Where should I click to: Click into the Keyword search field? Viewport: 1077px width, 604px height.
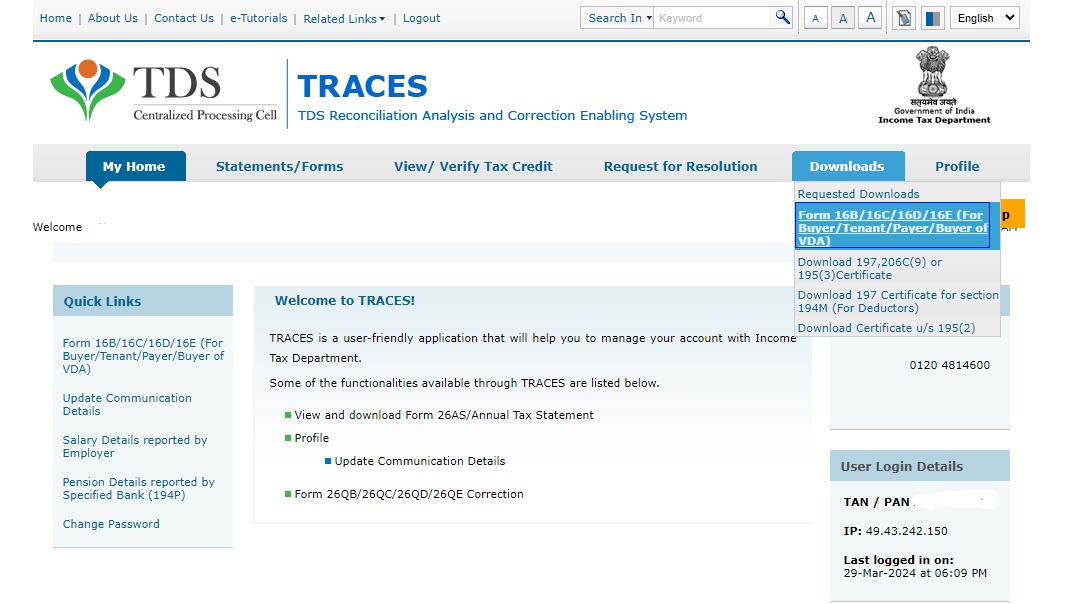[711, 18]
